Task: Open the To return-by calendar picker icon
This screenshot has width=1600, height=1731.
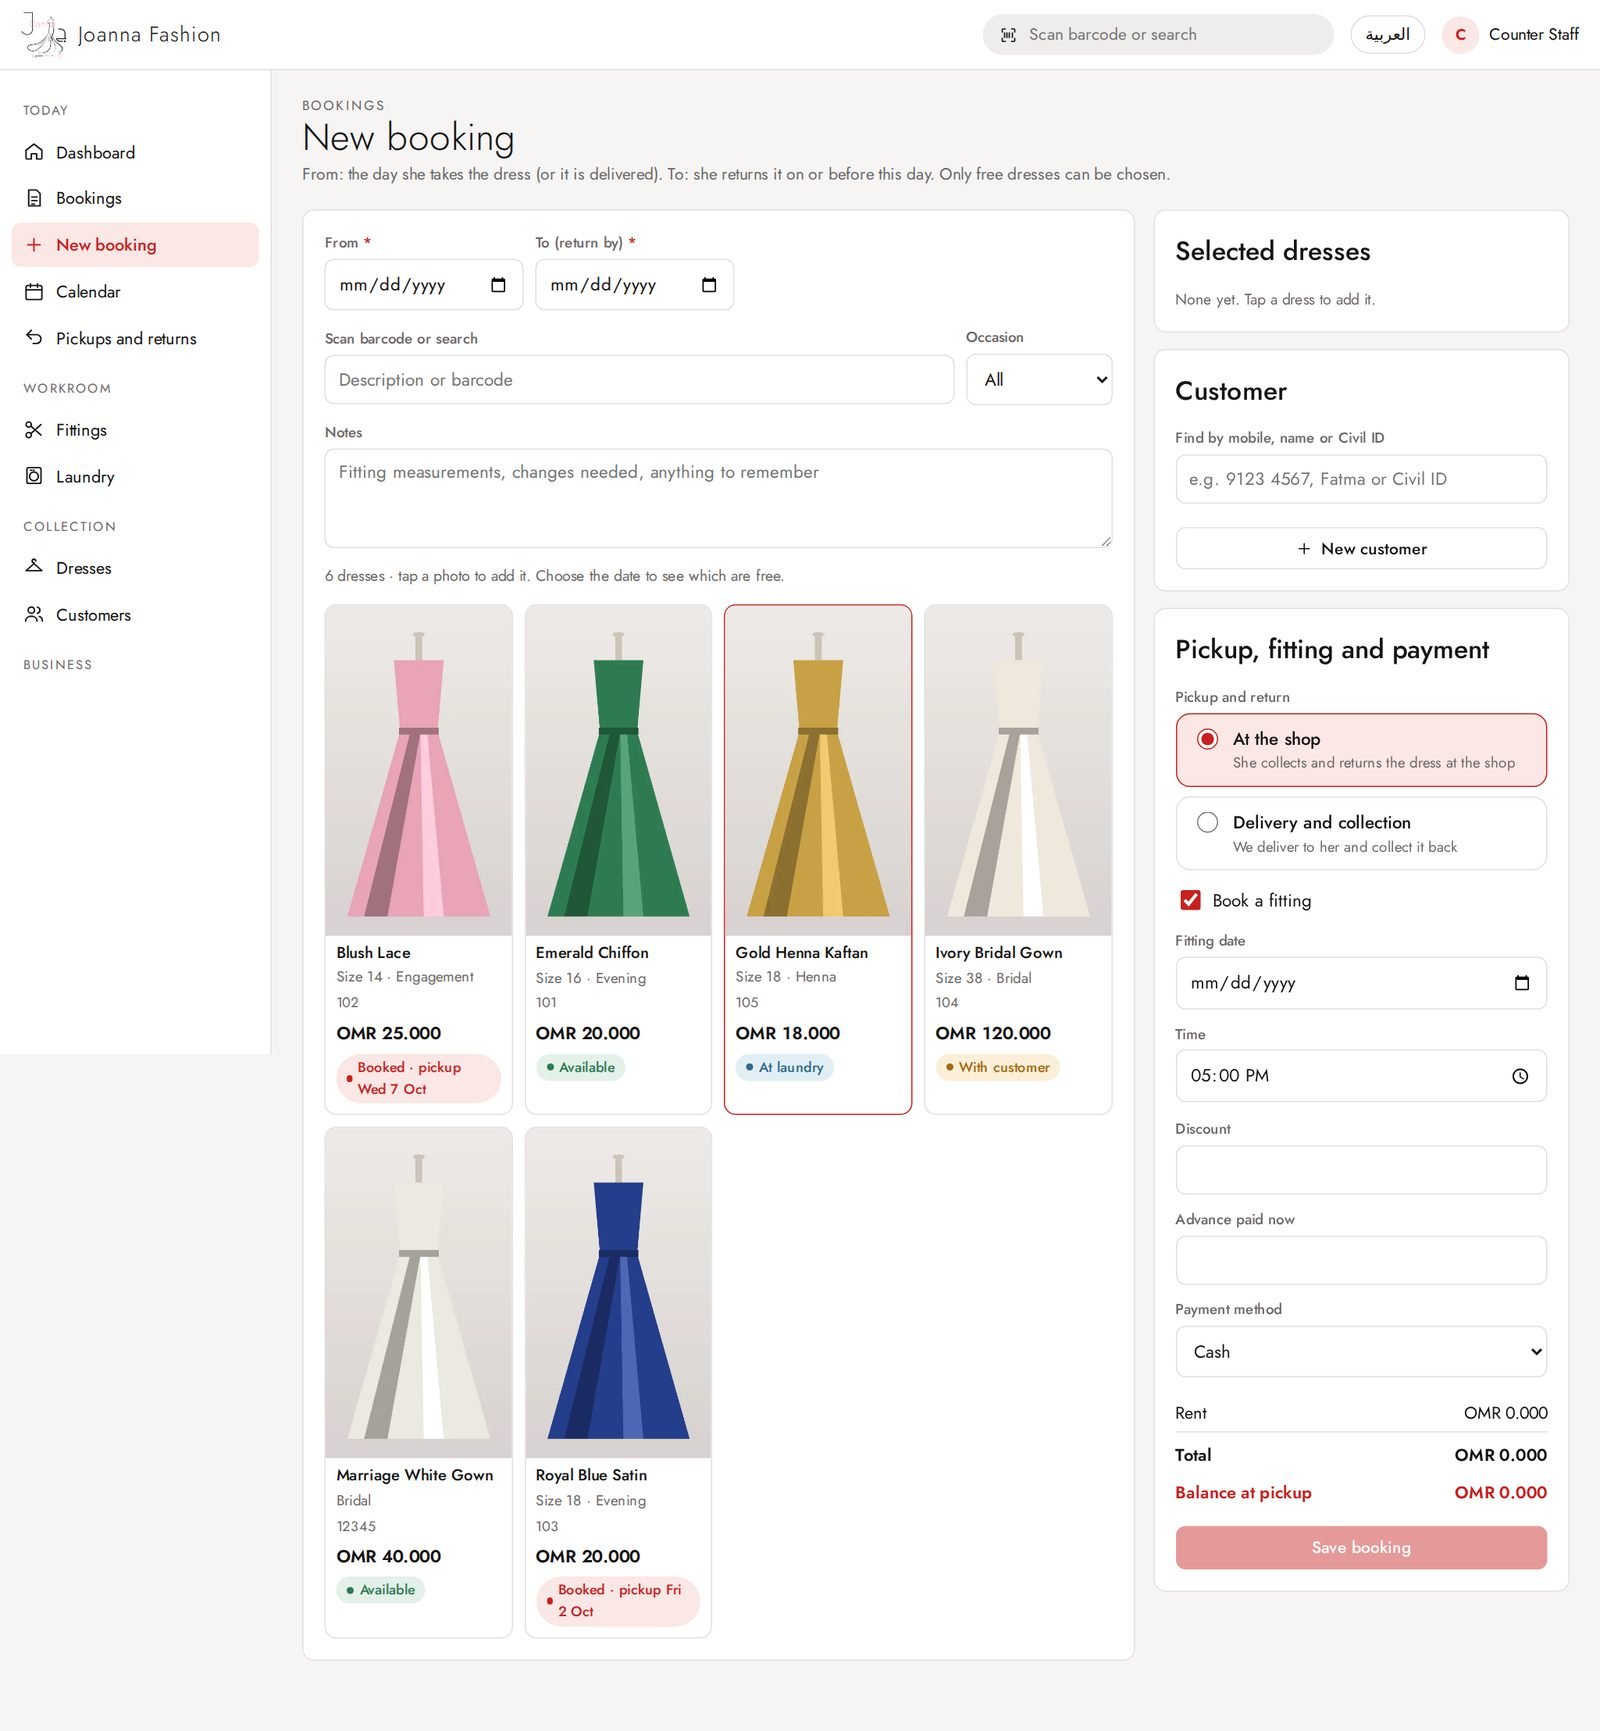Action: point(709,285)
